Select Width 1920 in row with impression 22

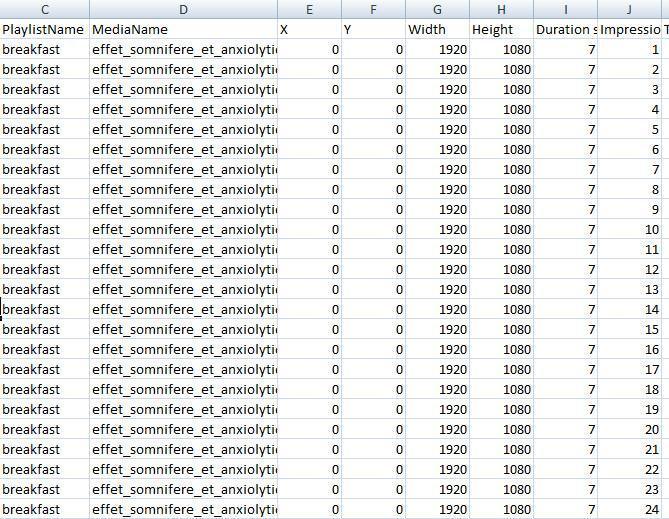[437, 469]
